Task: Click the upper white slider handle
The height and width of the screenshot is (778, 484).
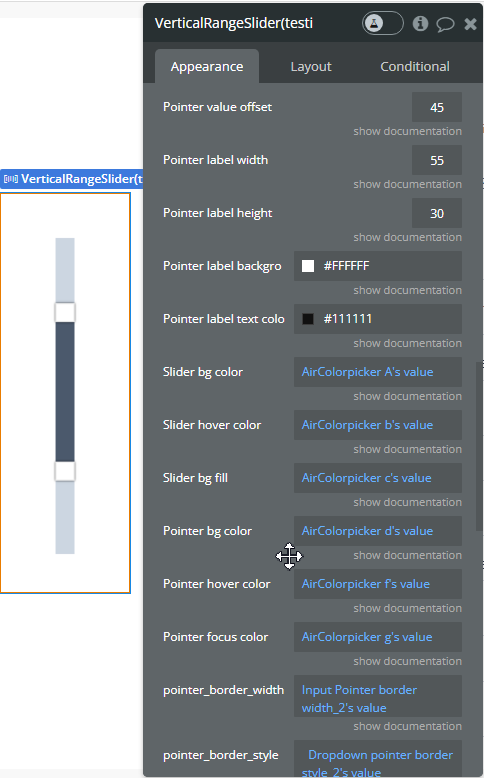Action: pos(65,313)
